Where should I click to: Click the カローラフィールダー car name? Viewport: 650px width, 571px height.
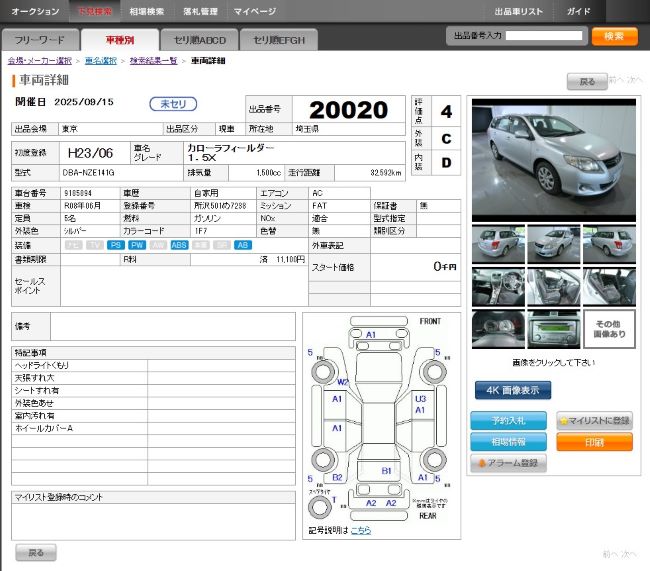(230, 148)
